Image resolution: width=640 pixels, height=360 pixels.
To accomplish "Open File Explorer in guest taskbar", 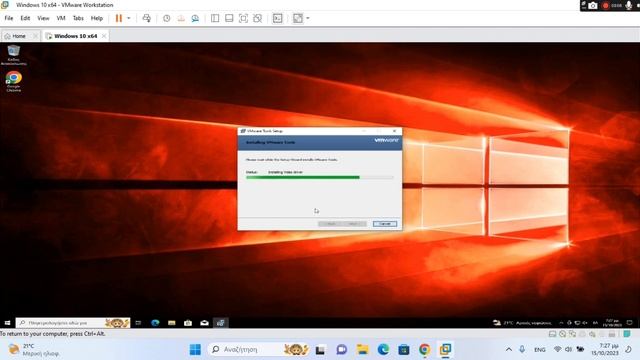I will click(x=171, y=323).
